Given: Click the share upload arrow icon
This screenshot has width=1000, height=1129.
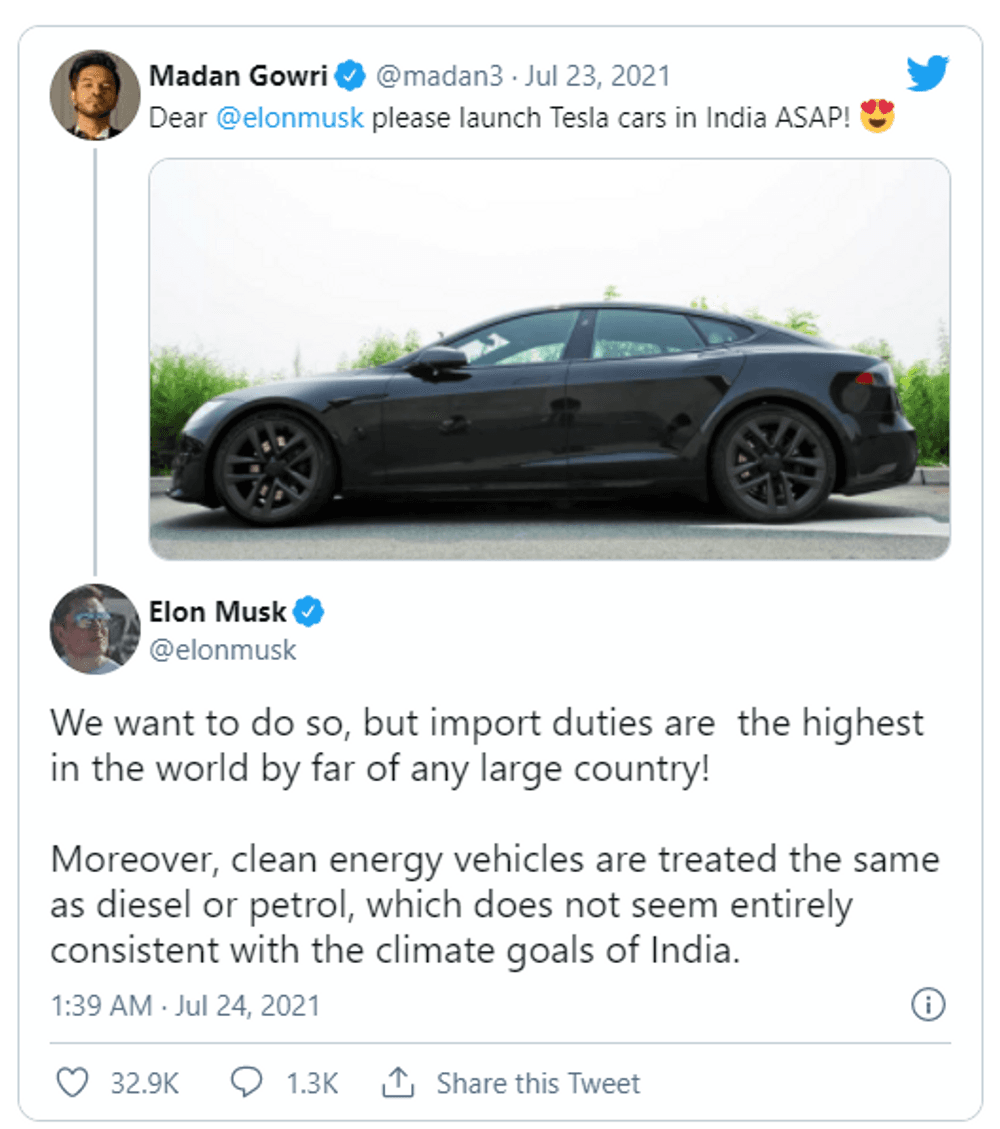Looking at the screenshot, I should [x=398, y=1082].
